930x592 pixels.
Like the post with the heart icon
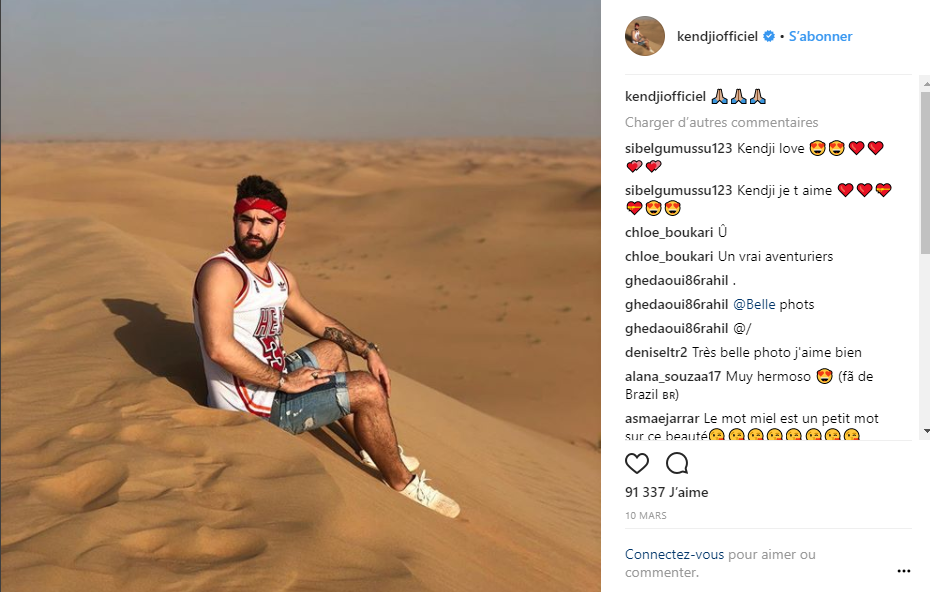point(637,463)
